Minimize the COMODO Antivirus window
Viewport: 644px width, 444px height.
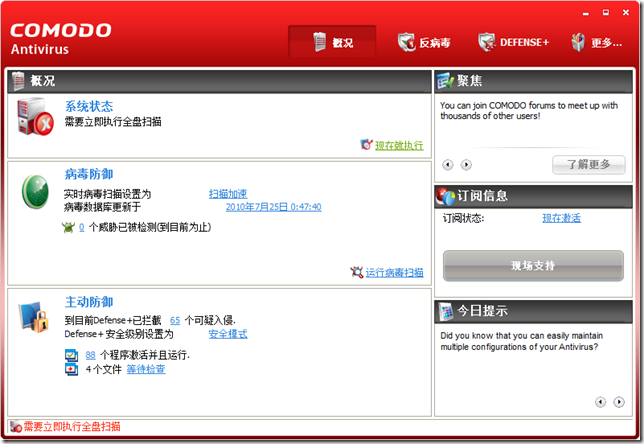pos(586,13)
